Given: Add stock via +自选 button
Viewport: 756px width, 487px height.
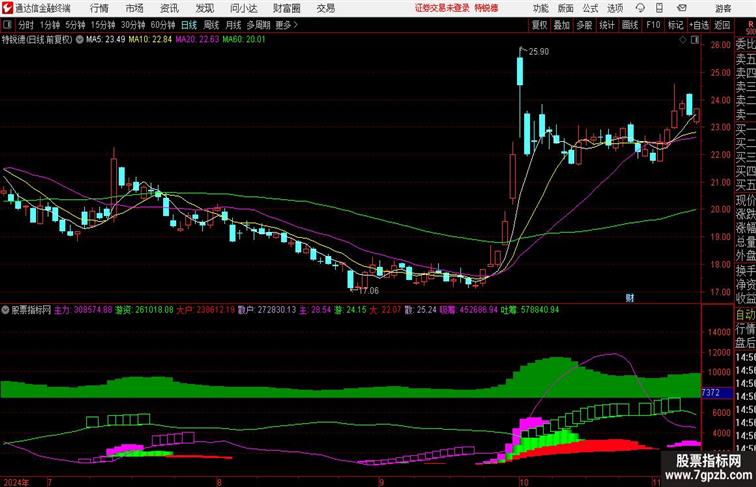Looking at the screenshot, I should (x=699, y=25).
